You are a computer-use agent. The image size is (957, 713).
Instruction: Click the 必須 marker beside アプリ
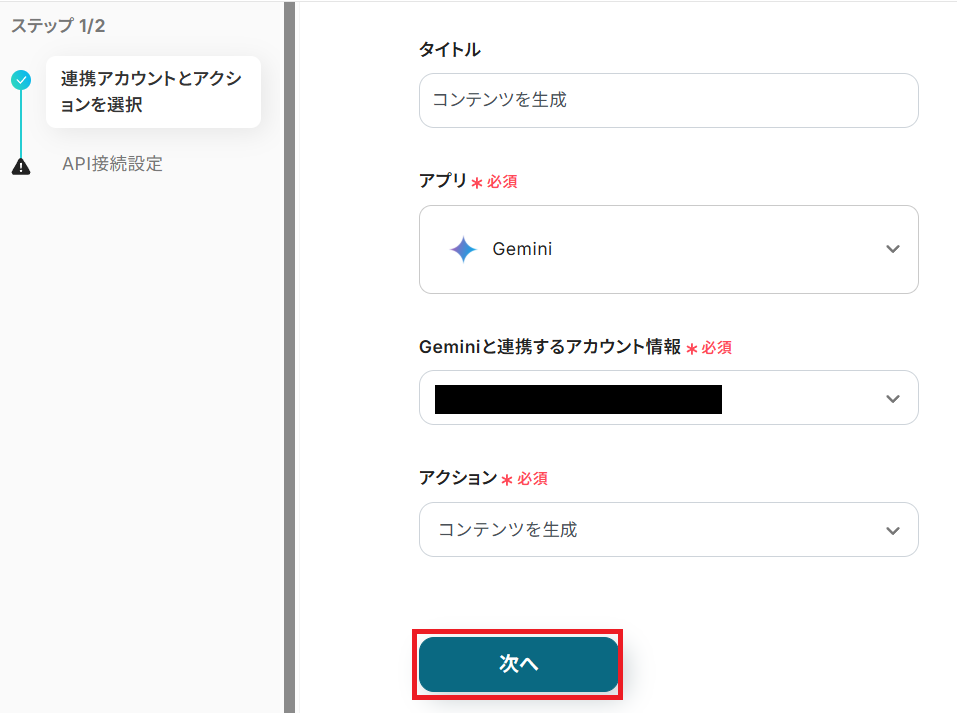pos(502,182)
